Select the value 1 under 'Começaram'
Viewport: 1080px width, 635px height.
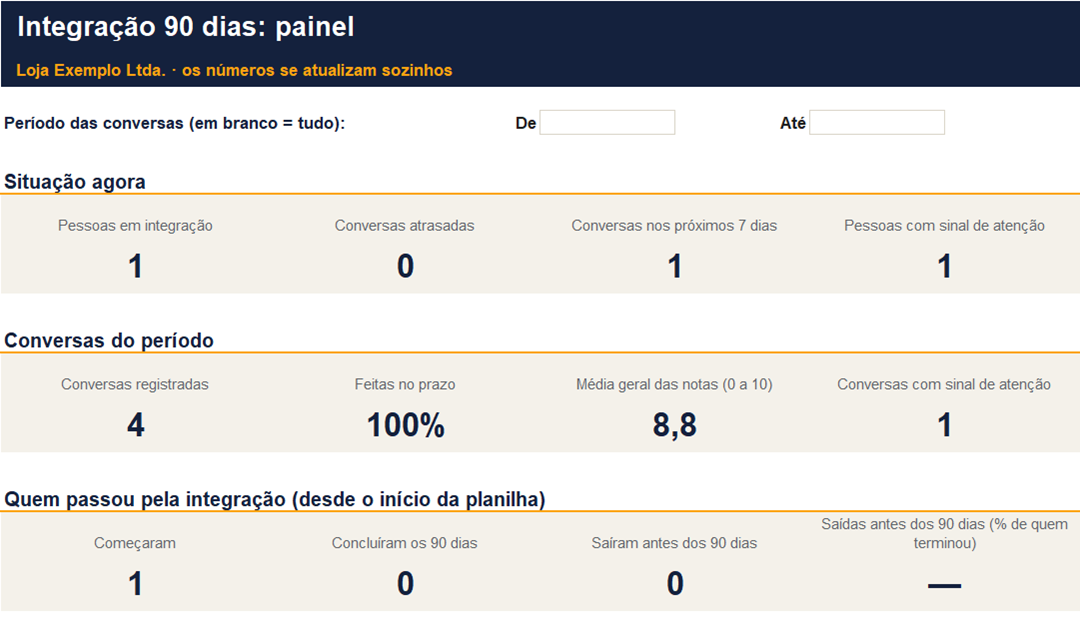pos(135,584)
